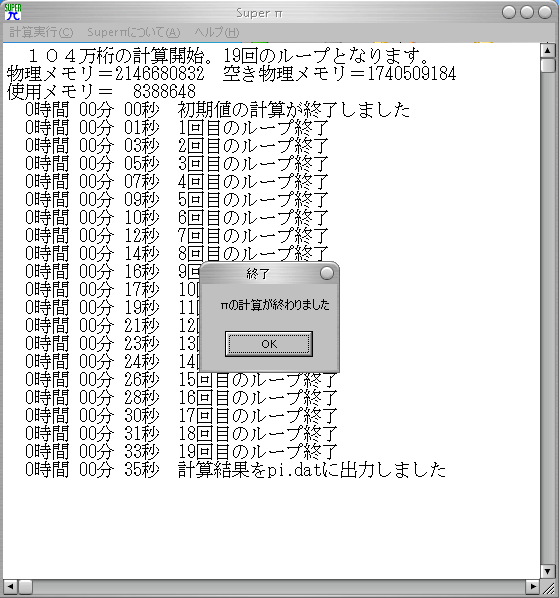559x598 pixels.
Task: Click the horizontal scrollbar left arrow
Action: (10, 586)
